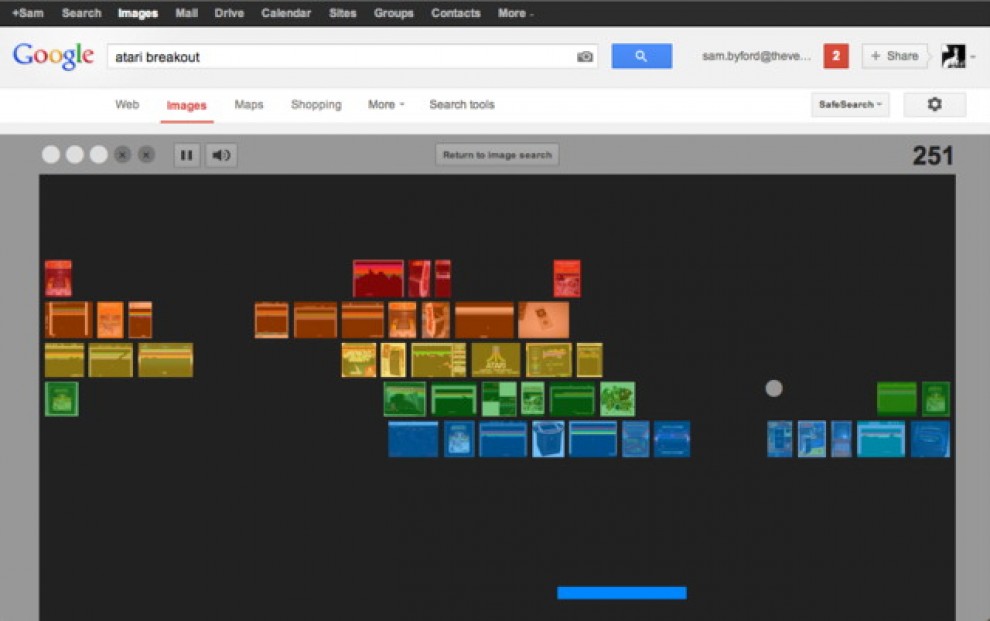990x621 pixels.
Task: Open Images in the top black bar
Action: click(x=138, y=13)
